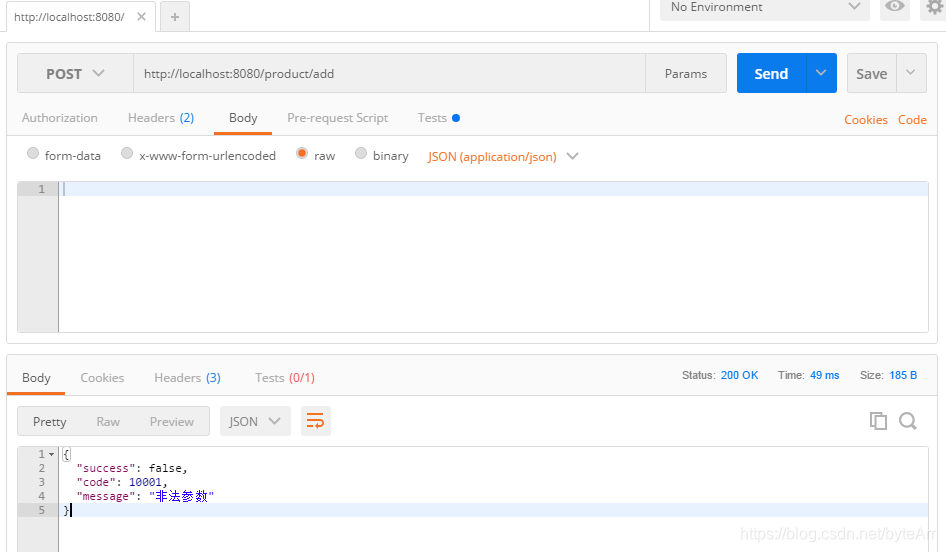The width and height of the screenshot is (946, 552).
Task: Expand the Save button options arrow
Action: (x=911, y=73)
